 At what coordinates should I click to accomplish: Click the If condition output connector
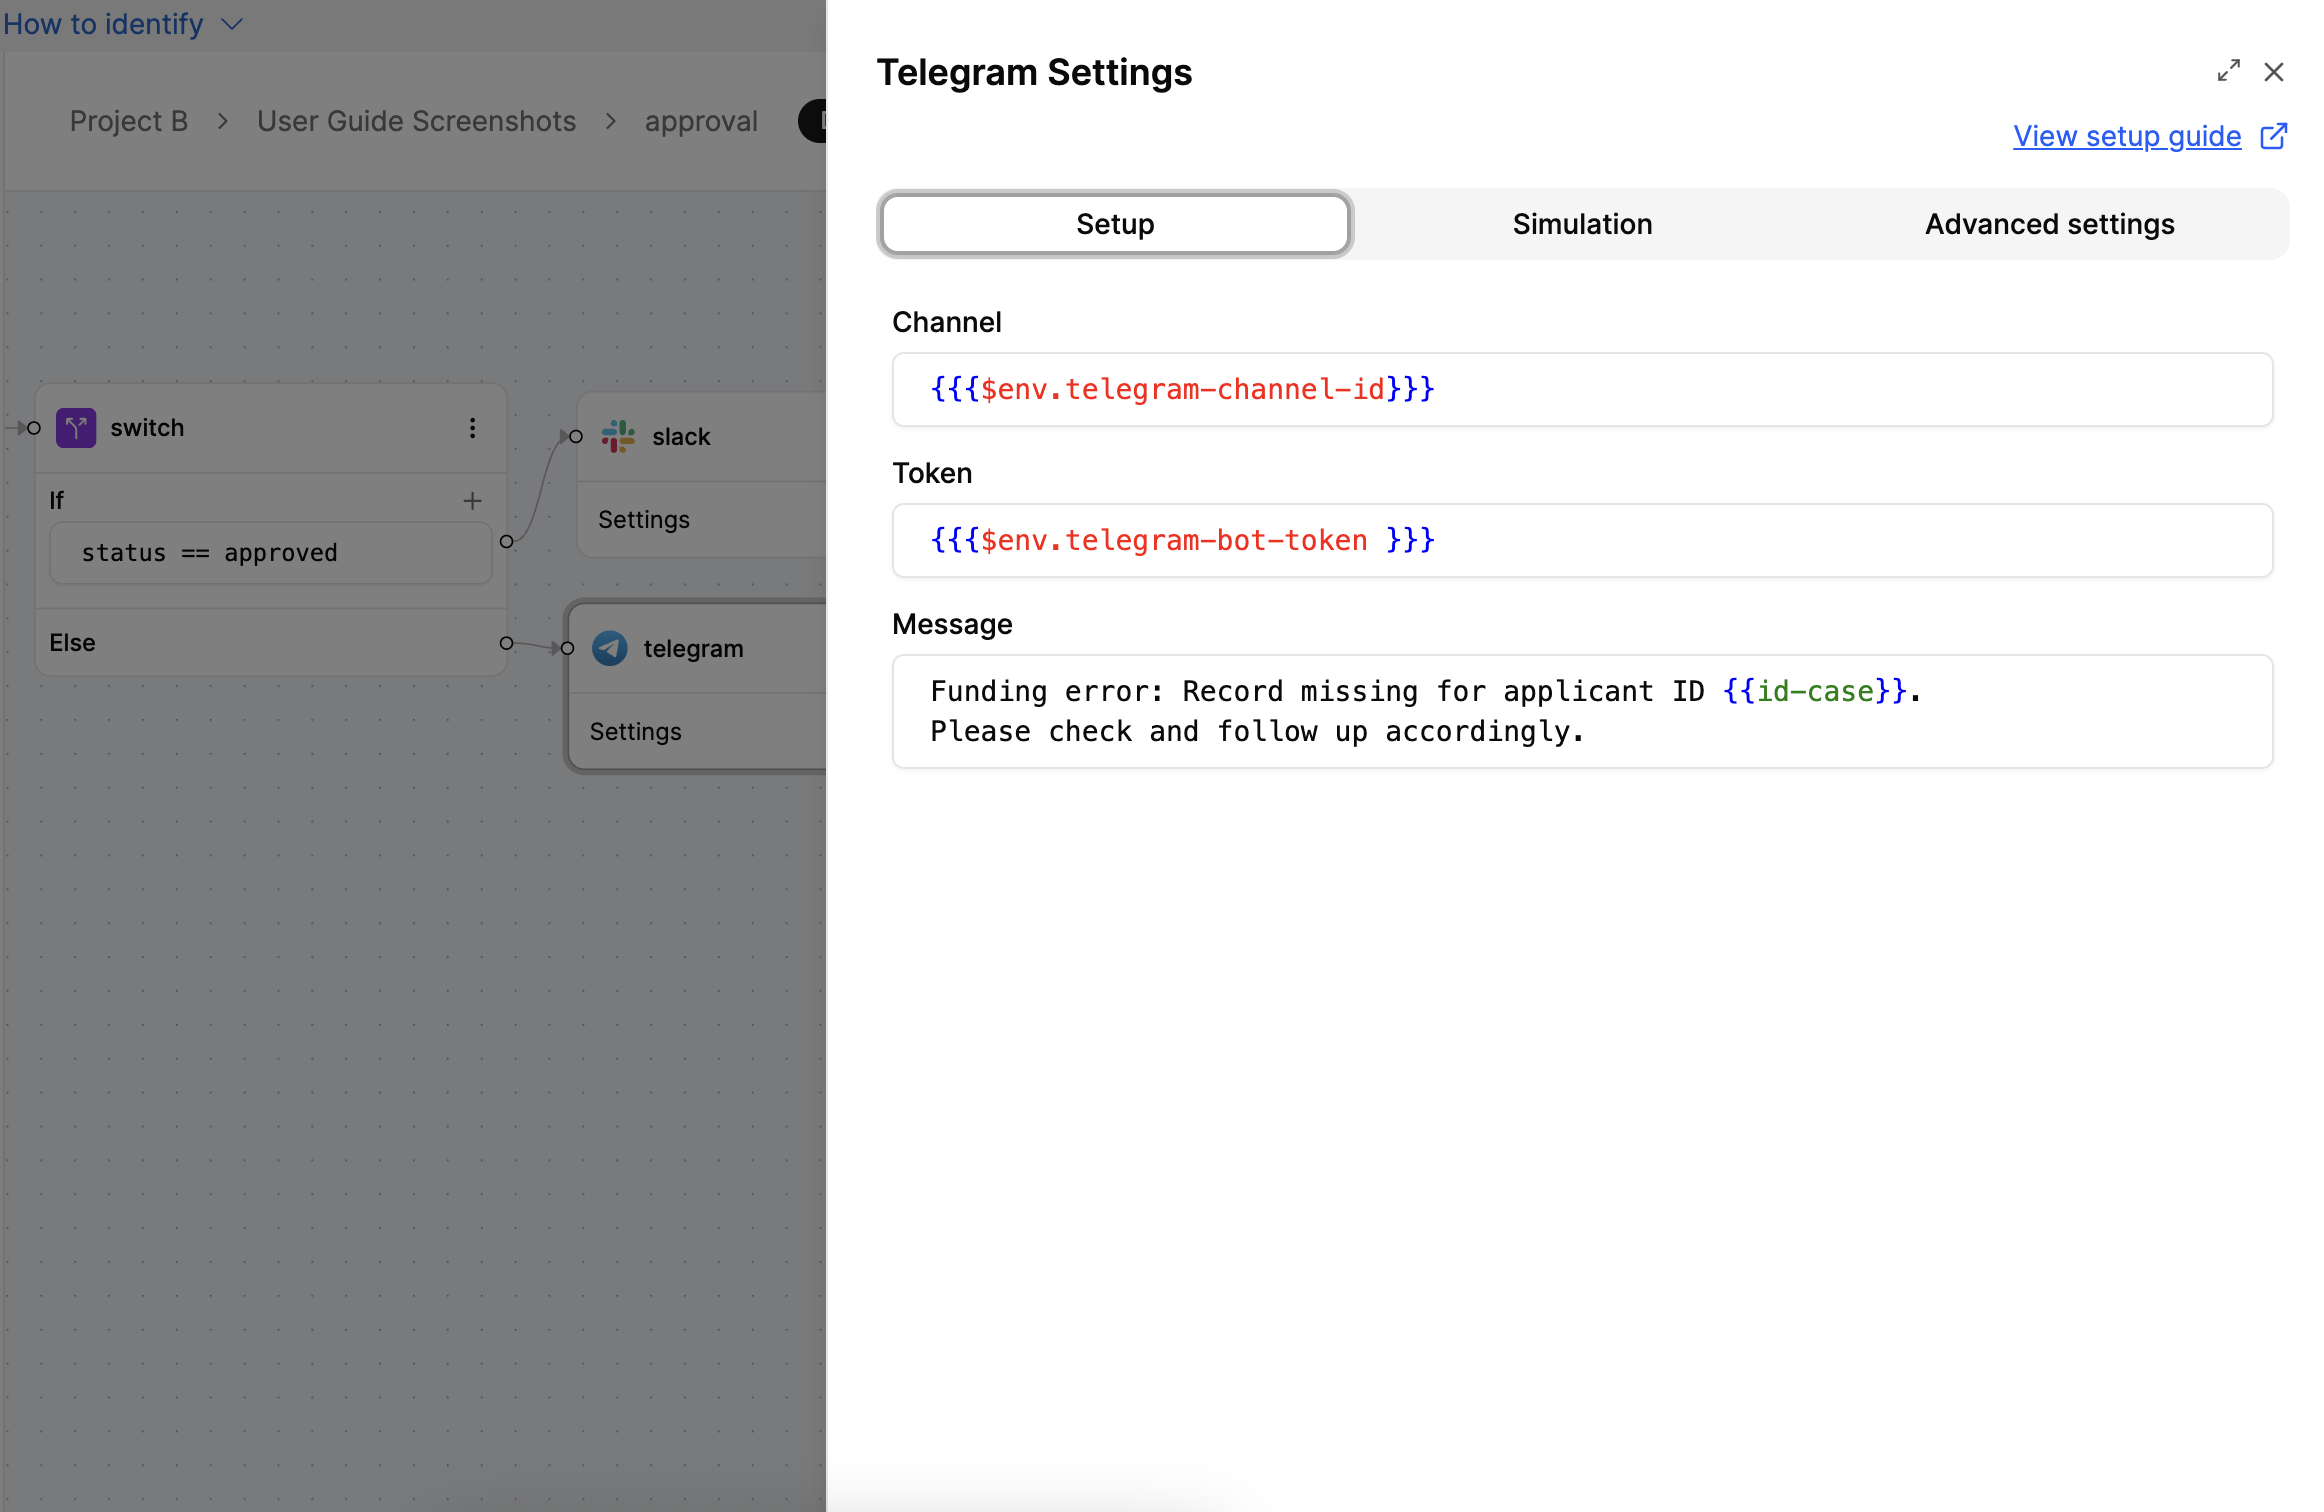pyautogui.click(x=506, y=541)
